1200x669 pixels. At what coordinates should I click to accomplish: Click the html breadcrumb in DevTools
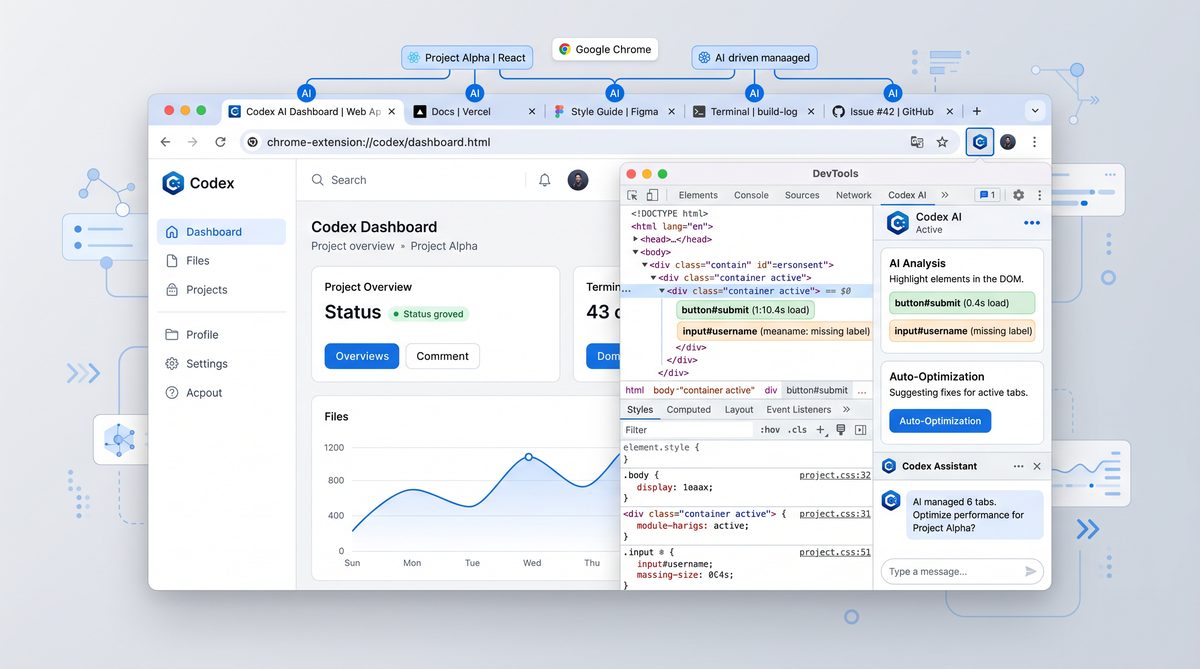pos(635,390)
